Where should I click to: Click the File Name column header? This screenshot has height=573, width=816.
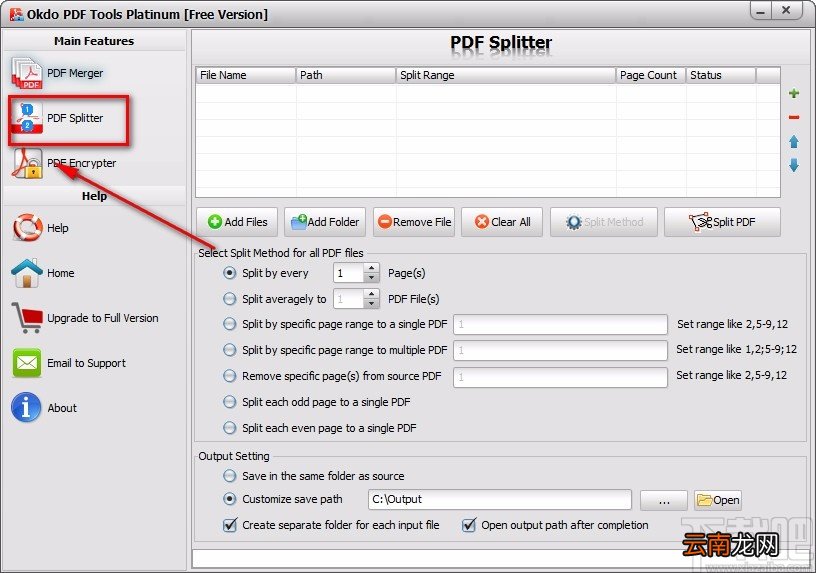[x=246, y=75]
